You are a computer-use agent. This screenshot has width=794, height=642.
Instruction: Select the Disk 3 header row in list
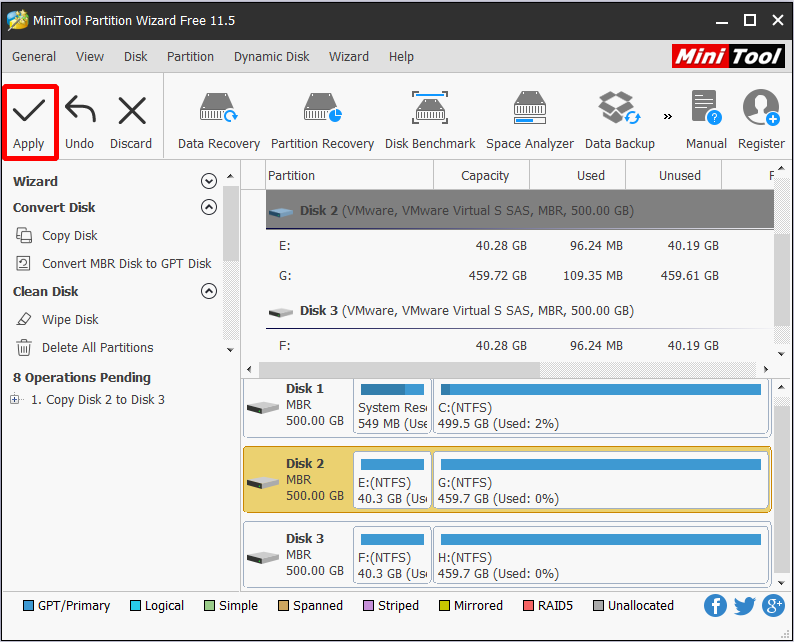[520, 311]
